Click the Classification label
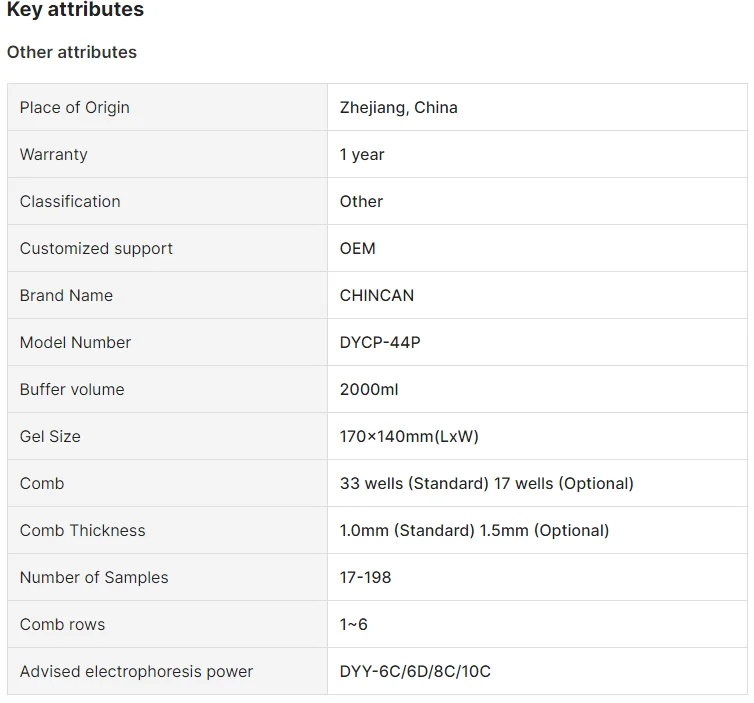The image size is (754, 703). (x=70, y=201)
